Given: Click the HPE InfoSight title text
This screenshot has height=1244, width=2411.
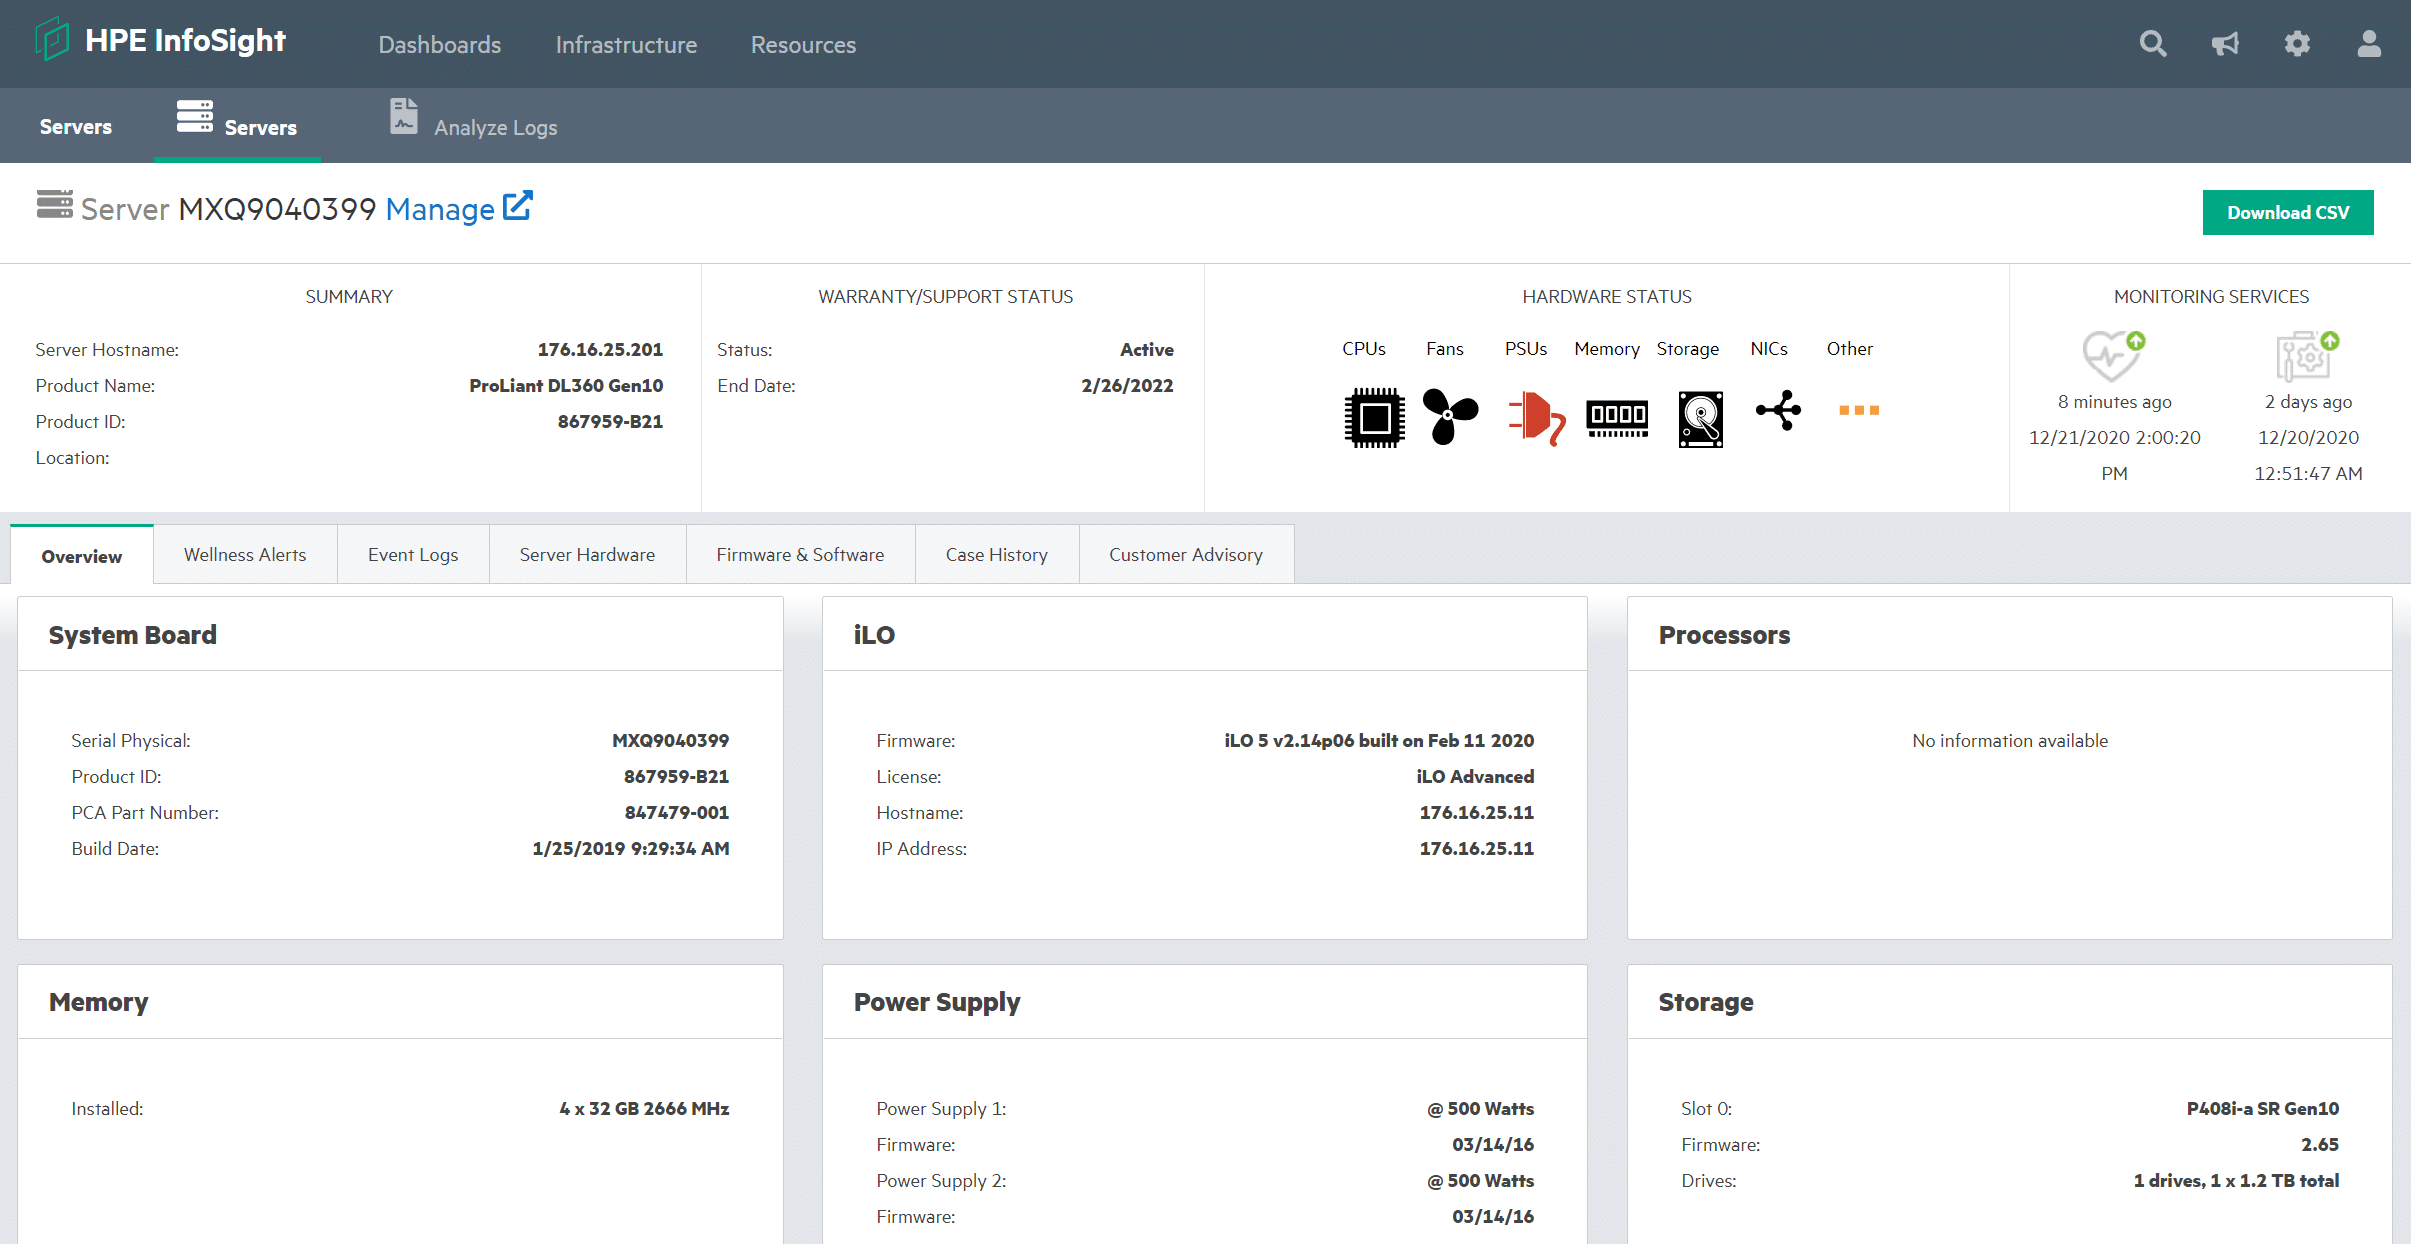Looking at the screenshot, I should tap(185, 40).
